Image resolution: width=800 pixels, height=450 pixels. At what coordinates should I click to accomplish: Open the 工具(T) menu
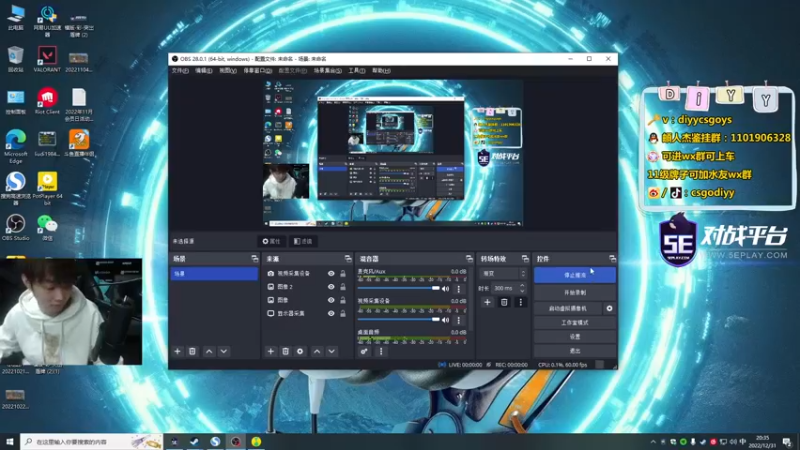click(x=357, y=70)
